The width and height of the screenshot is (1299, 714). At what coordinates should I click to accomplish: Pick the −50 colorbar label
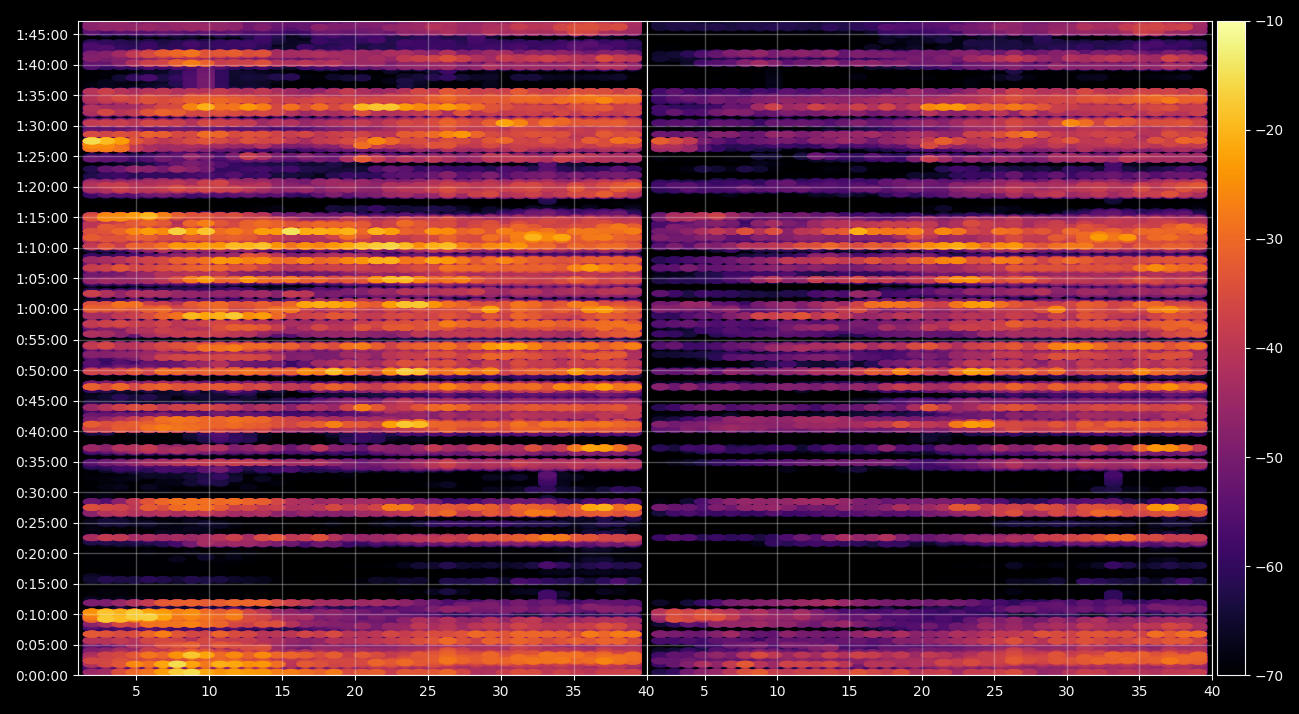point(1269,458)
